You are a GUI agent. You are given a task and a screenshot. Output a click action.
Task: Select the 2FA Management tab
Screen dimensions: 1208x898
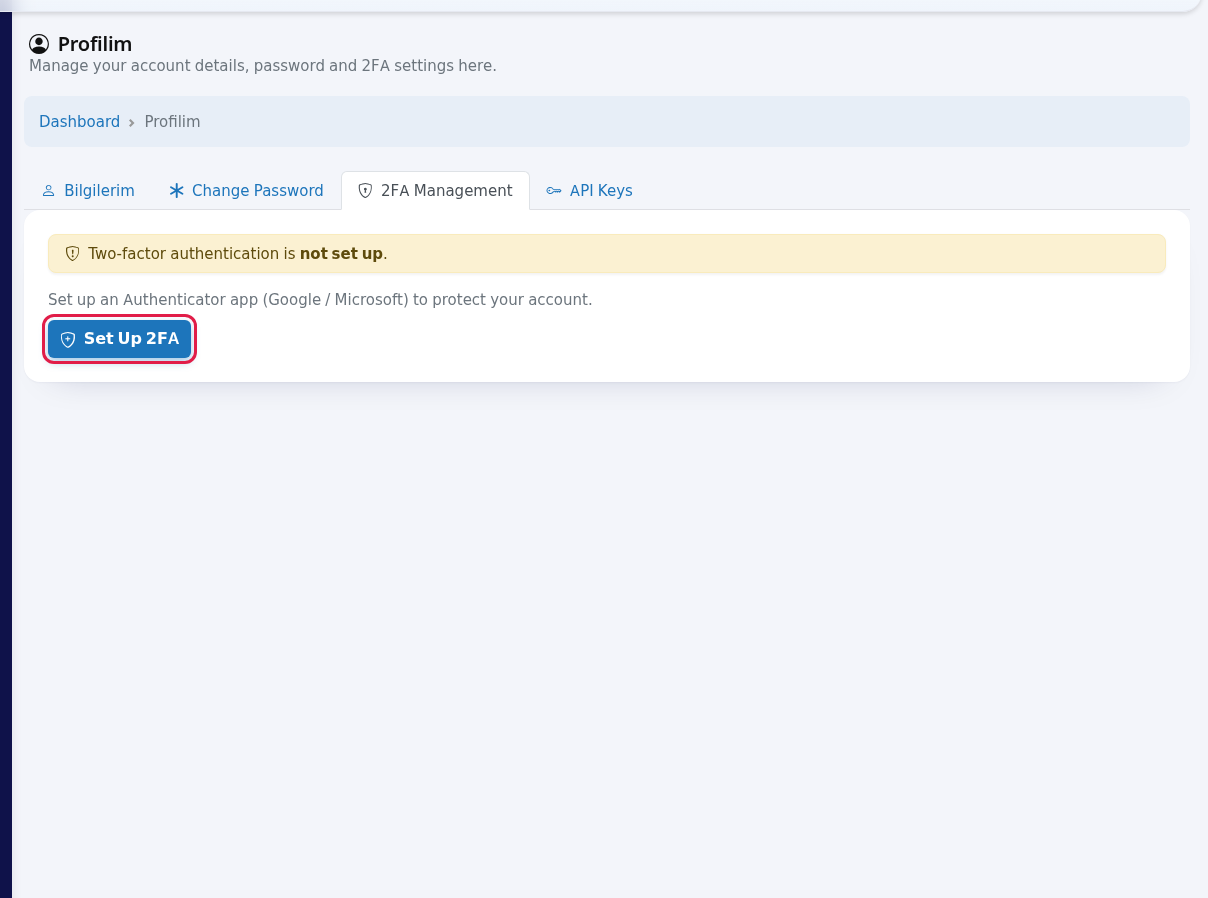(435, 190)
